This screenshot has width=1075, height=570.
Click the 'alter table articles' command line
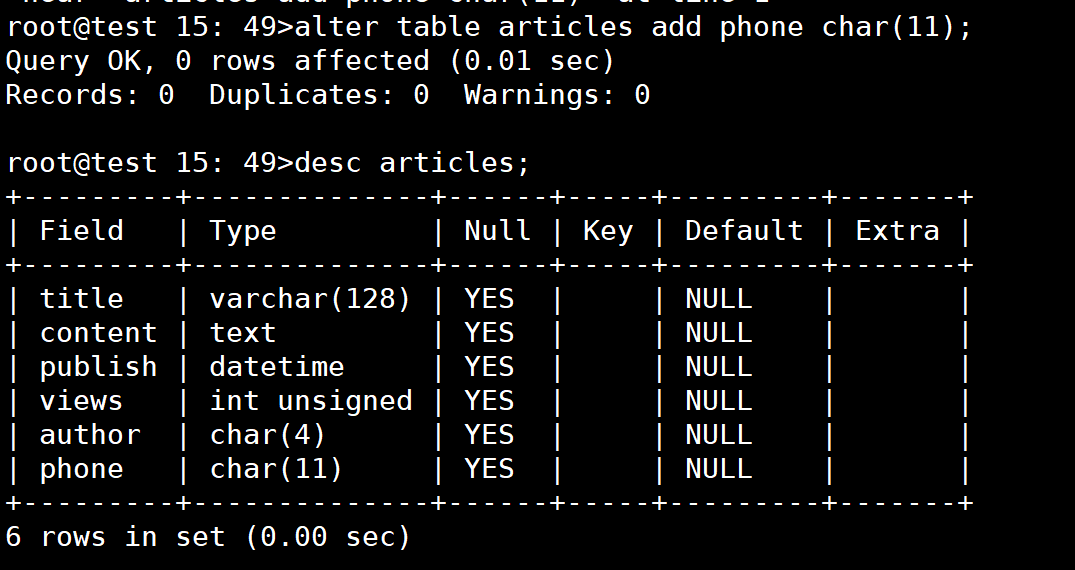pyautogui.click(x=489, y=27)
